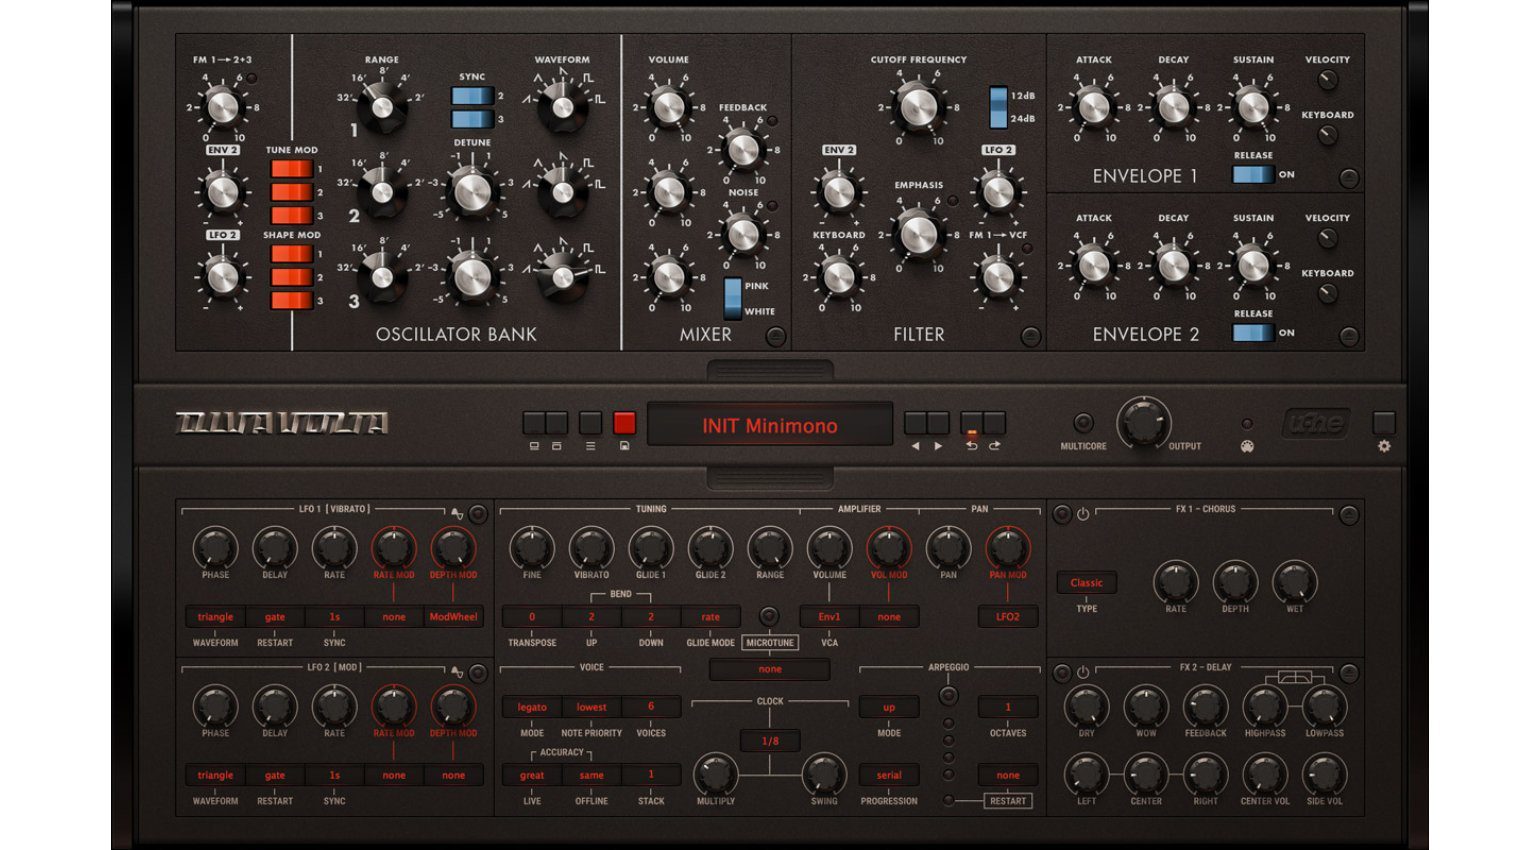1540x850 pixels.
Task: Open the settings gear button
Action: point(1384,423)
